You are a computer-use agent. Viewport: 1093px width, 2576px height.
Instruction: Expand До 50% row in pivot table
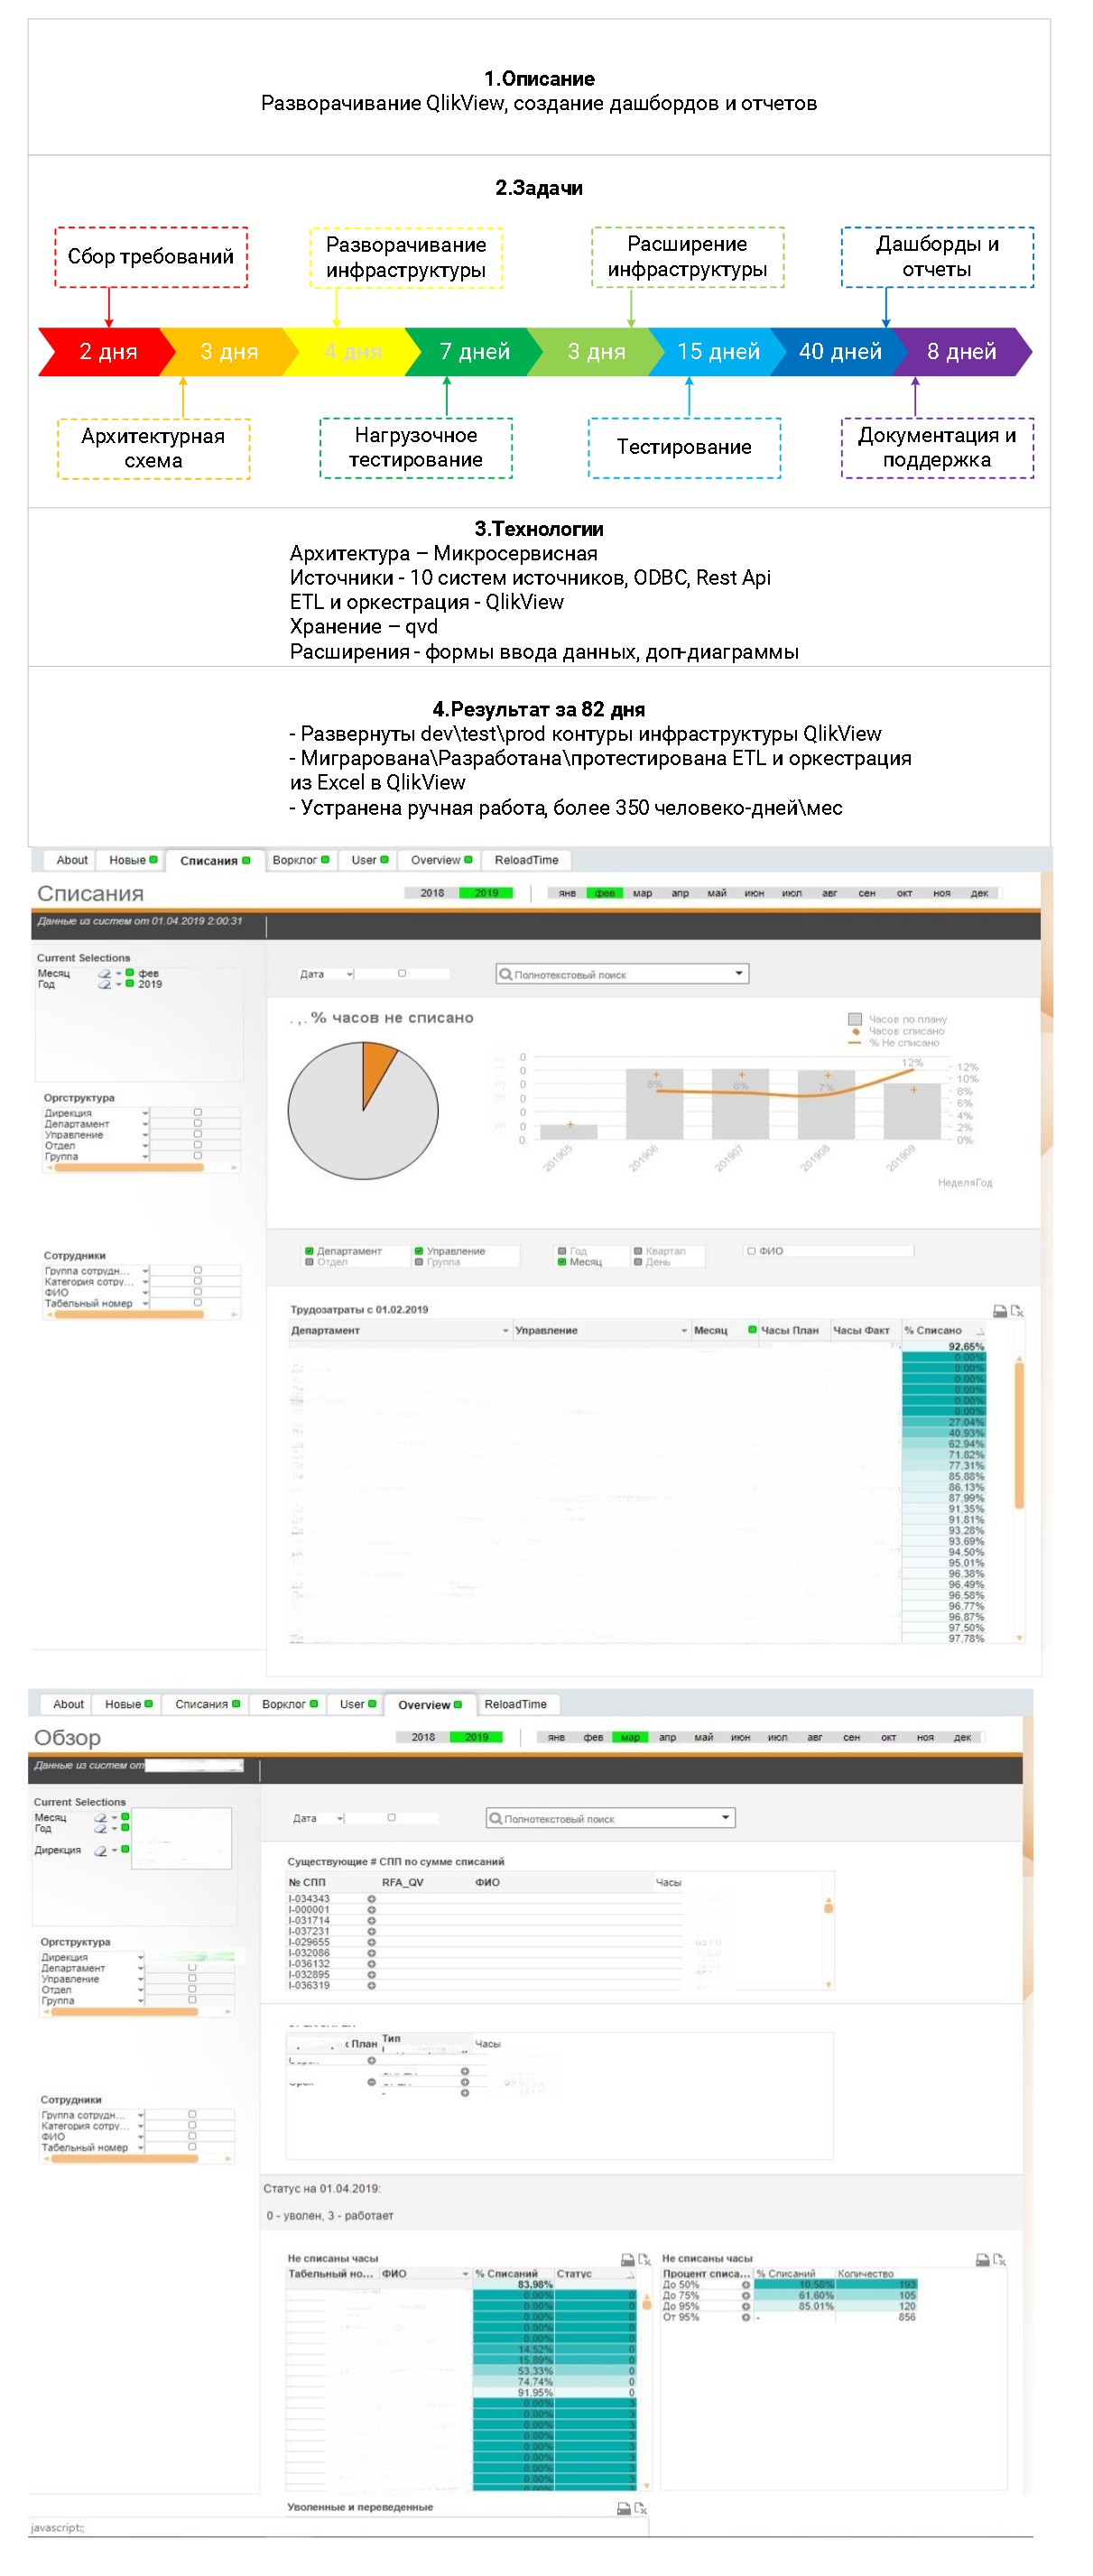pos(745,2285)
